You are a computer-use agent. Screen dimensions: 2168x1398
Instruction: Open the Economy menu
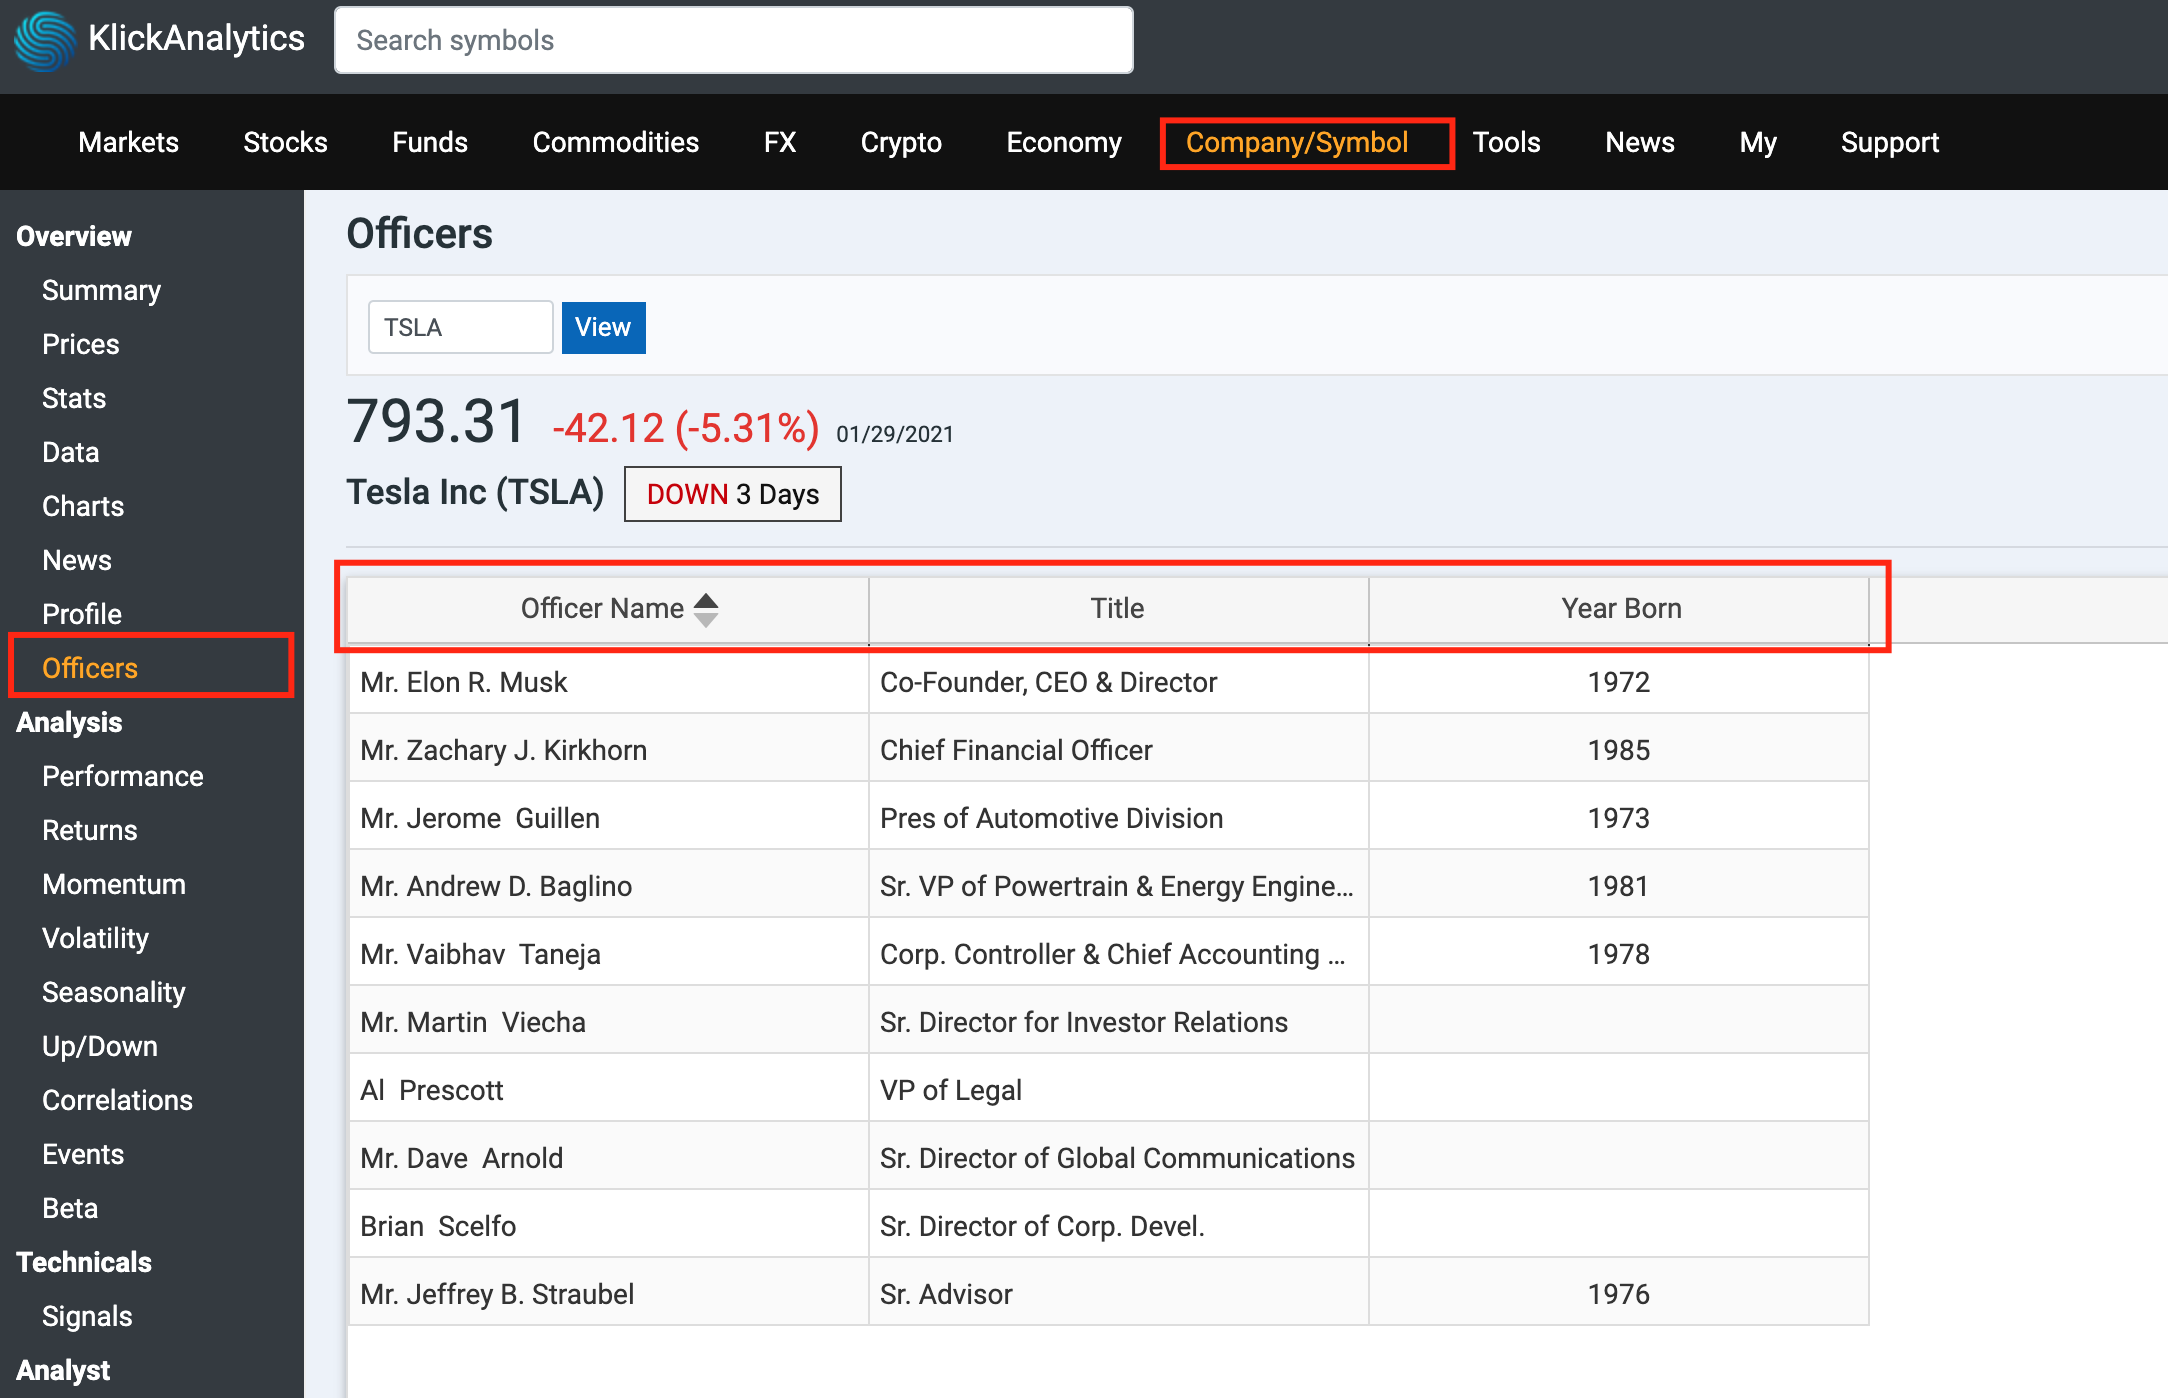(1064, 142)
